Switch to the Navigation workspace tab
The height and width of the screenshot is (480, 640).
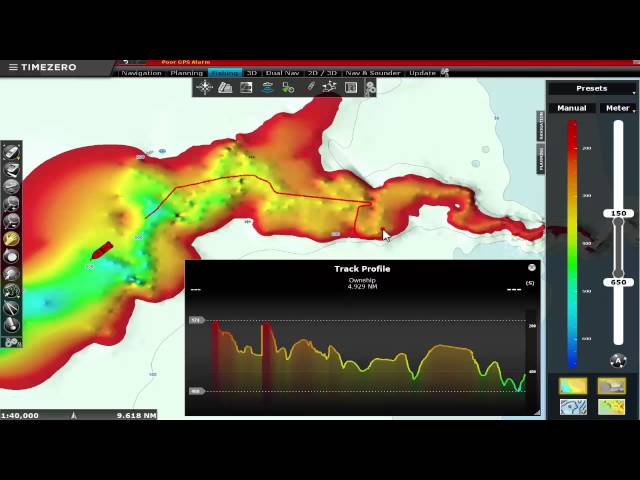(x=141, y=73)
